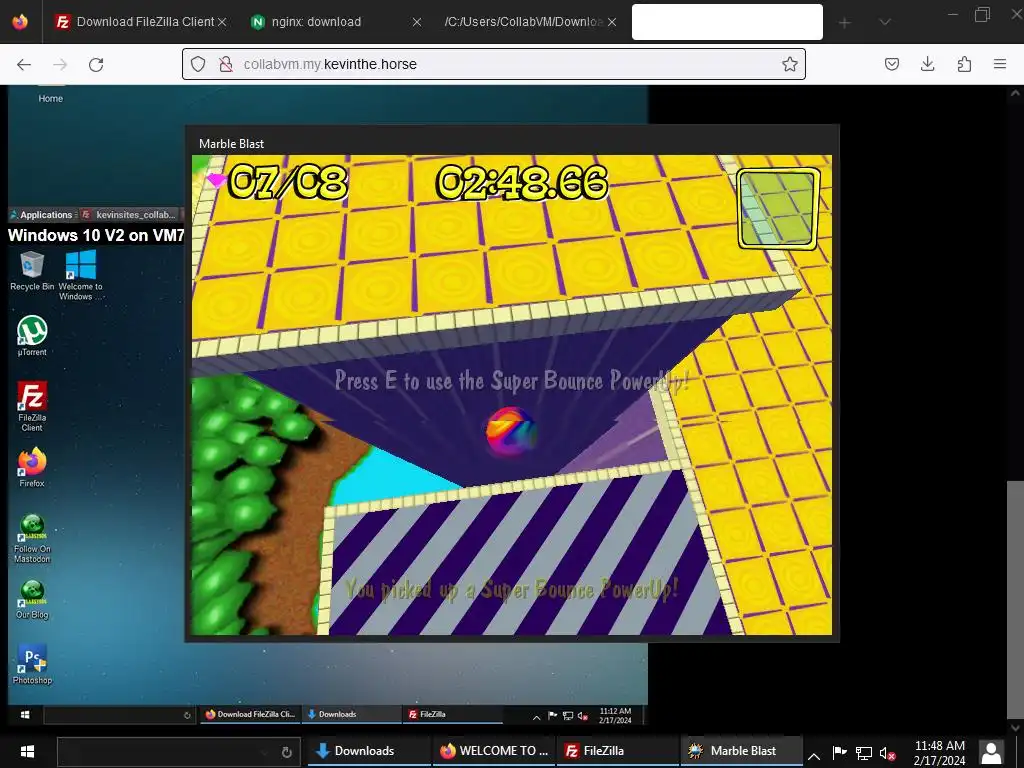
Task: Select the Photoshop desktop shortcut
Action: [32, 664]
